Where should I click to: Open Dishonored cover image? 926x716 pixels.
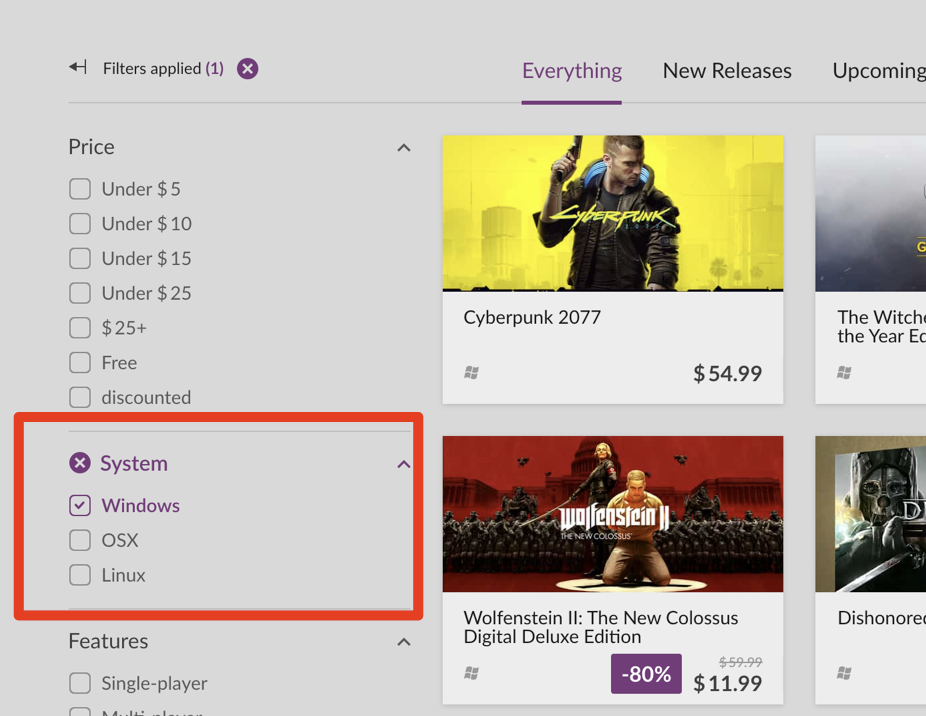(x=870, y=514)
